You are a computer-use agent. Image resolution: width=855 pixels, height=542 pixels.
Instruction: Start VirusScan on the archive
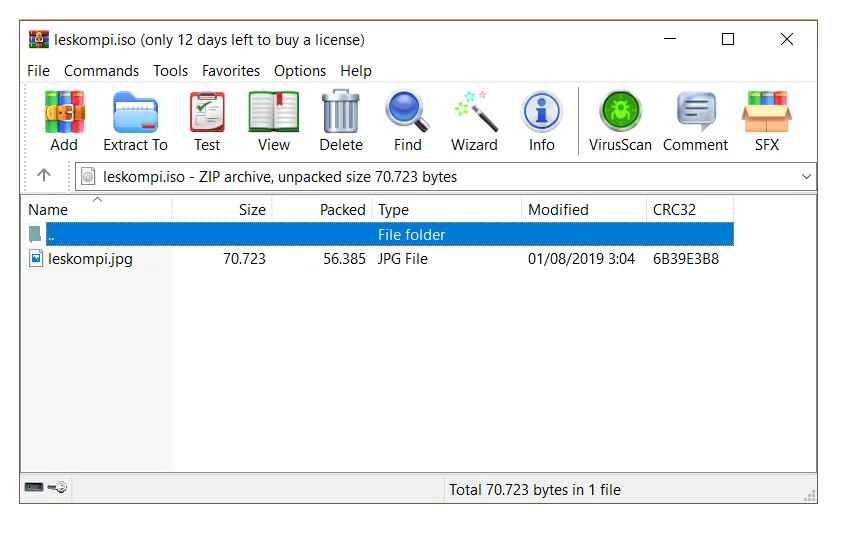tap(620, 112)
